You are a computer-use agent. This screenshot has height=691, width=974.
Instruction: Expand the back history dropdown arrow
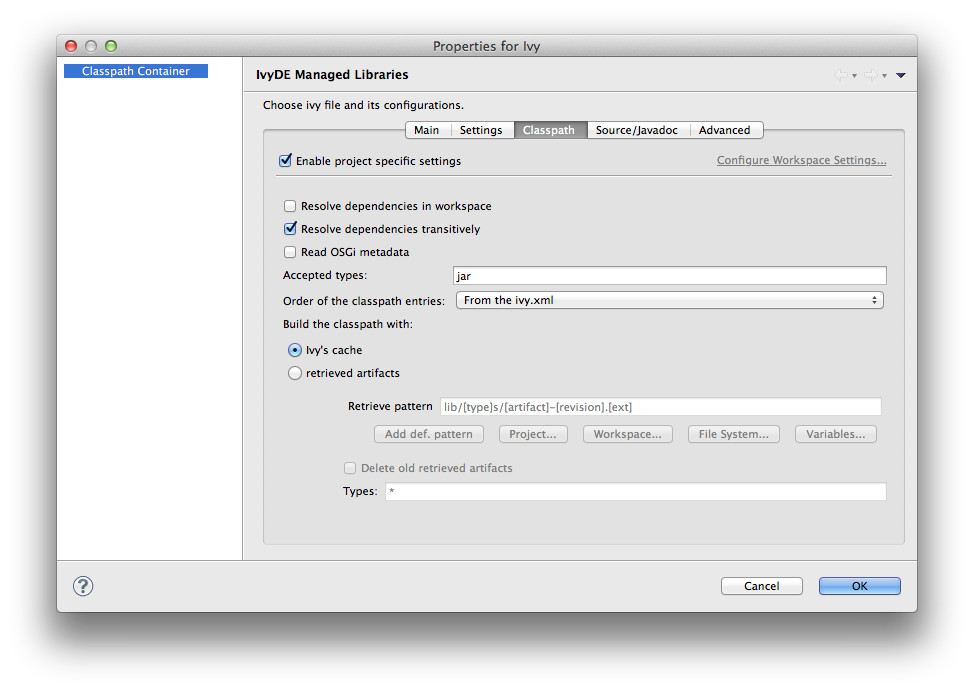[x=855, y=76]
